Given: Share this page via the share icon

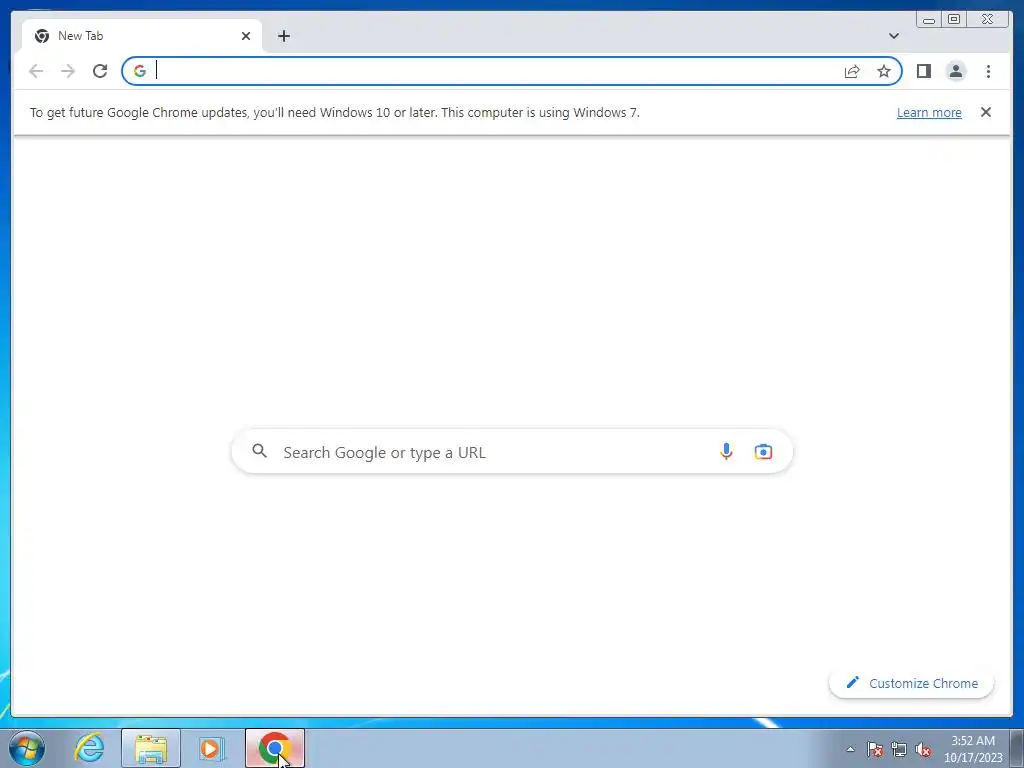Looking at the screenshot, I should point(852,71).
